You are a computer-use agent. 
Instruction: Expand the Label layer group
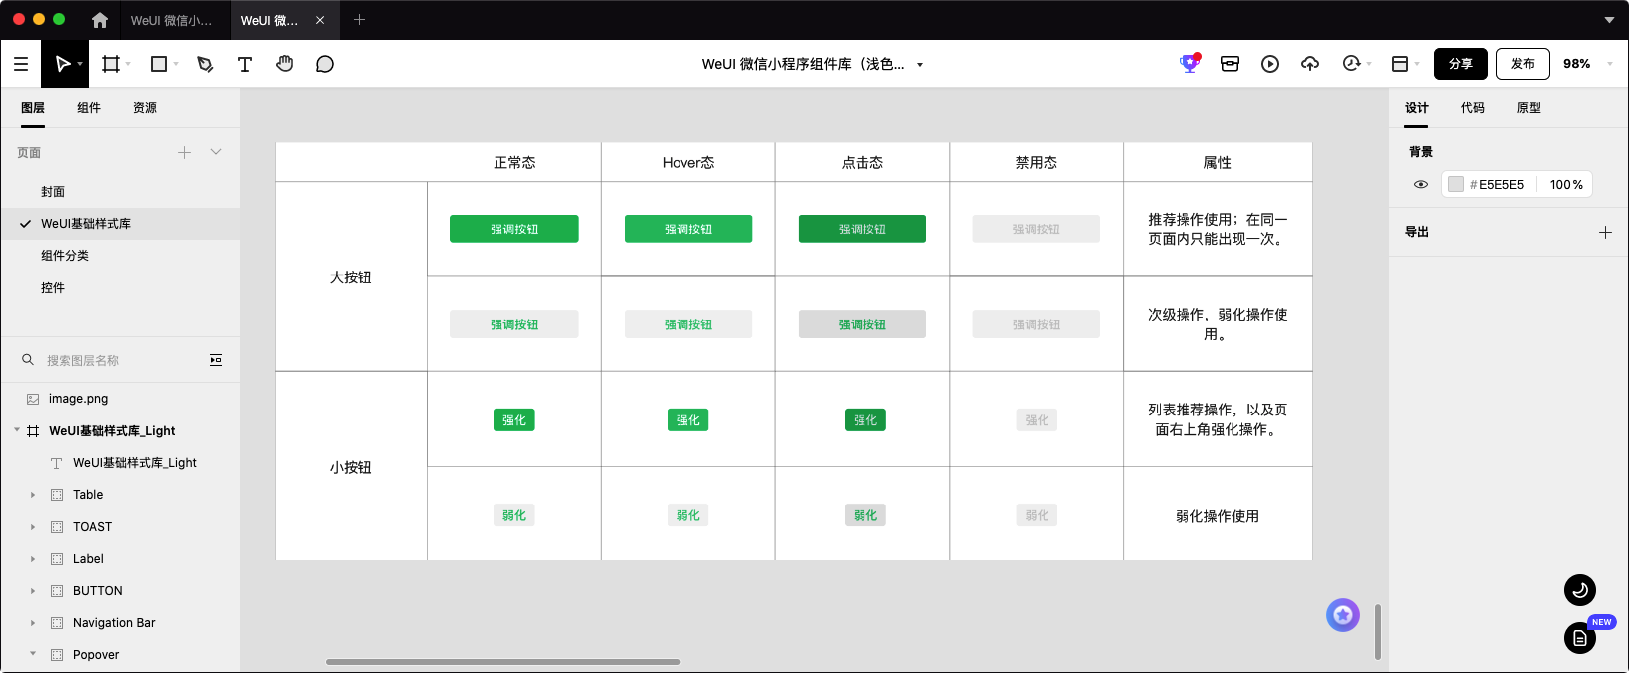pos(33,559)
